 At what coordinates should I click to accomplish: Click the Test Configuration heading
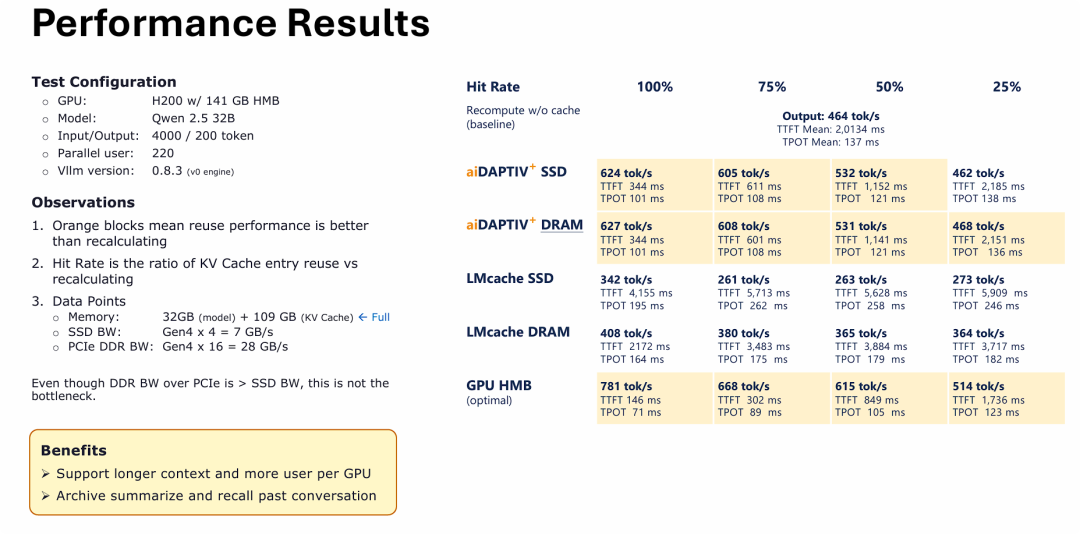[x=104, y=82]
